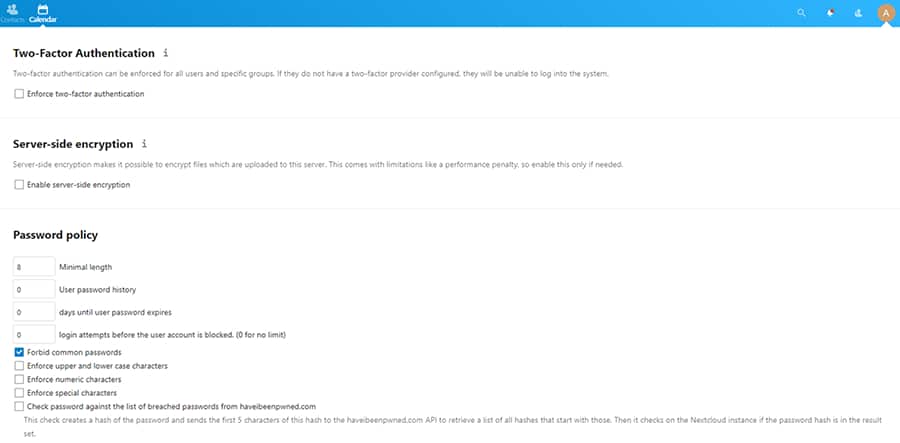Click info icon beside Server-side encryption
900x443 pixels.
coord(144,143)
